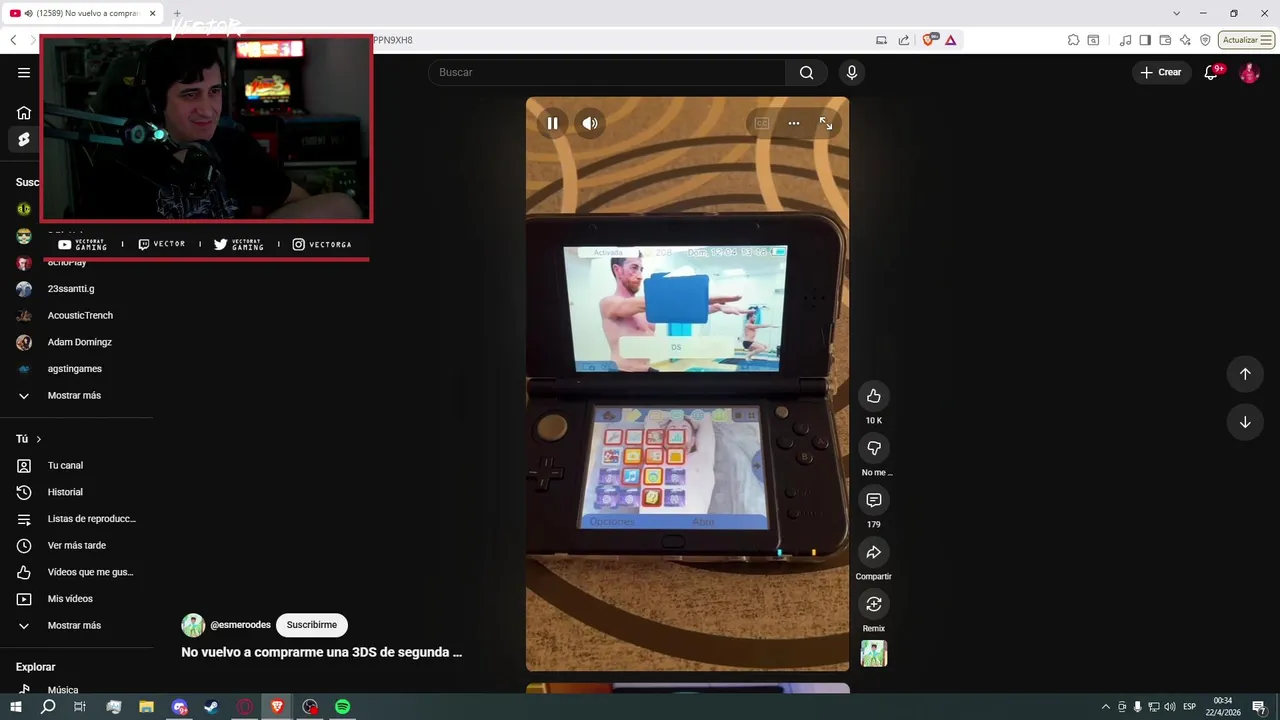
Task: Expand the Short to fullscreen
Action: point(826,123)
